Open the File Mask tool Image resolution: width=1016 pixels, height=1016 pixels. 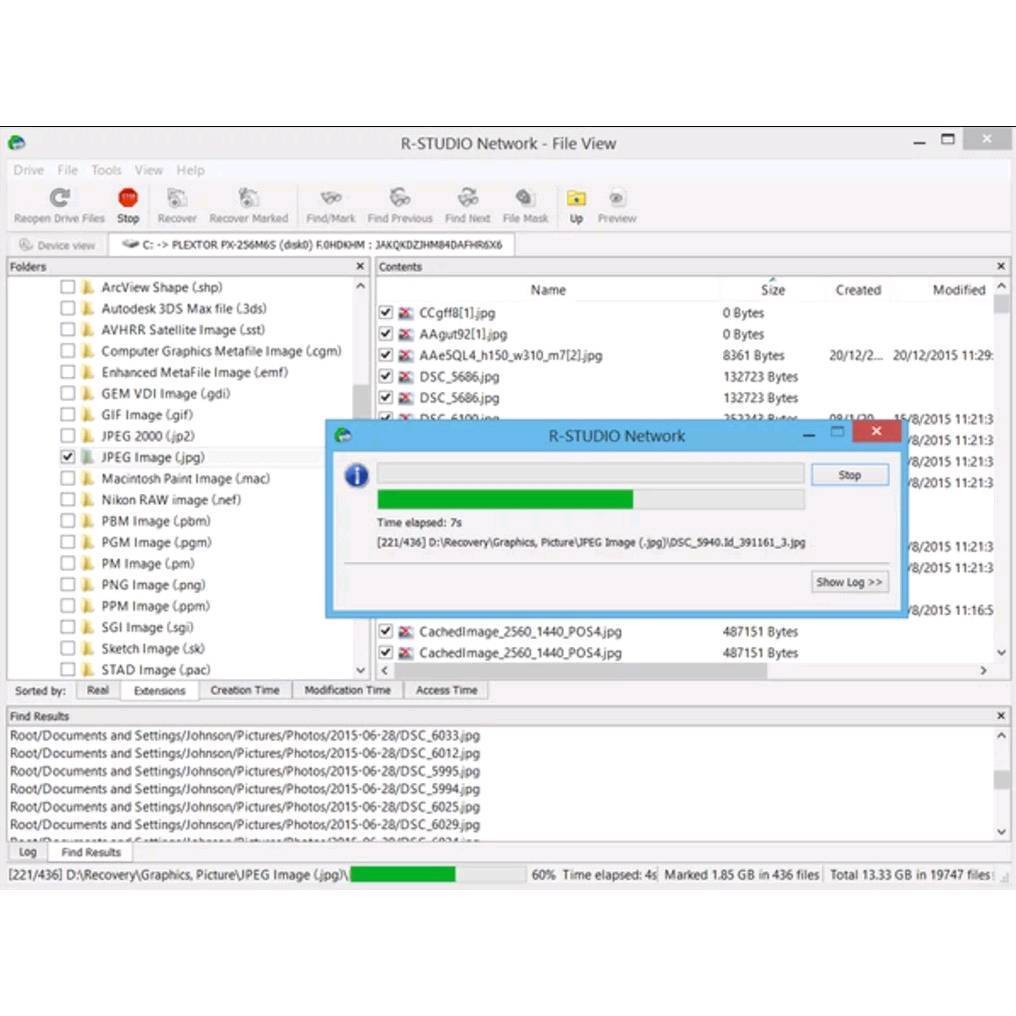click(525, 197)
